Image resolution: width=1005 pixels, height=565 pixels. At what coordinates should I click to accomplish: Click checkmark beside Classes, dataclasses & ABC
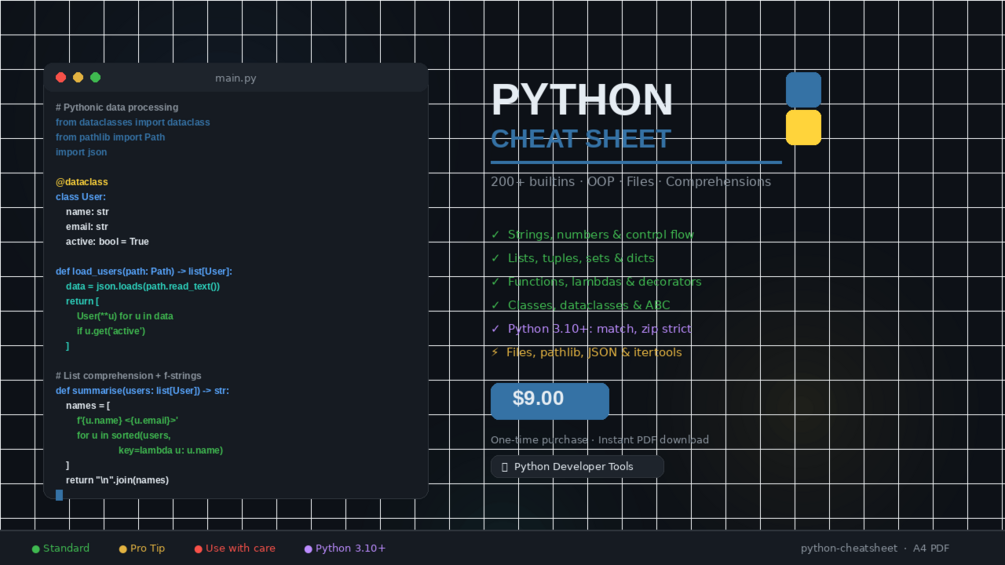click(x=495, y=305)
